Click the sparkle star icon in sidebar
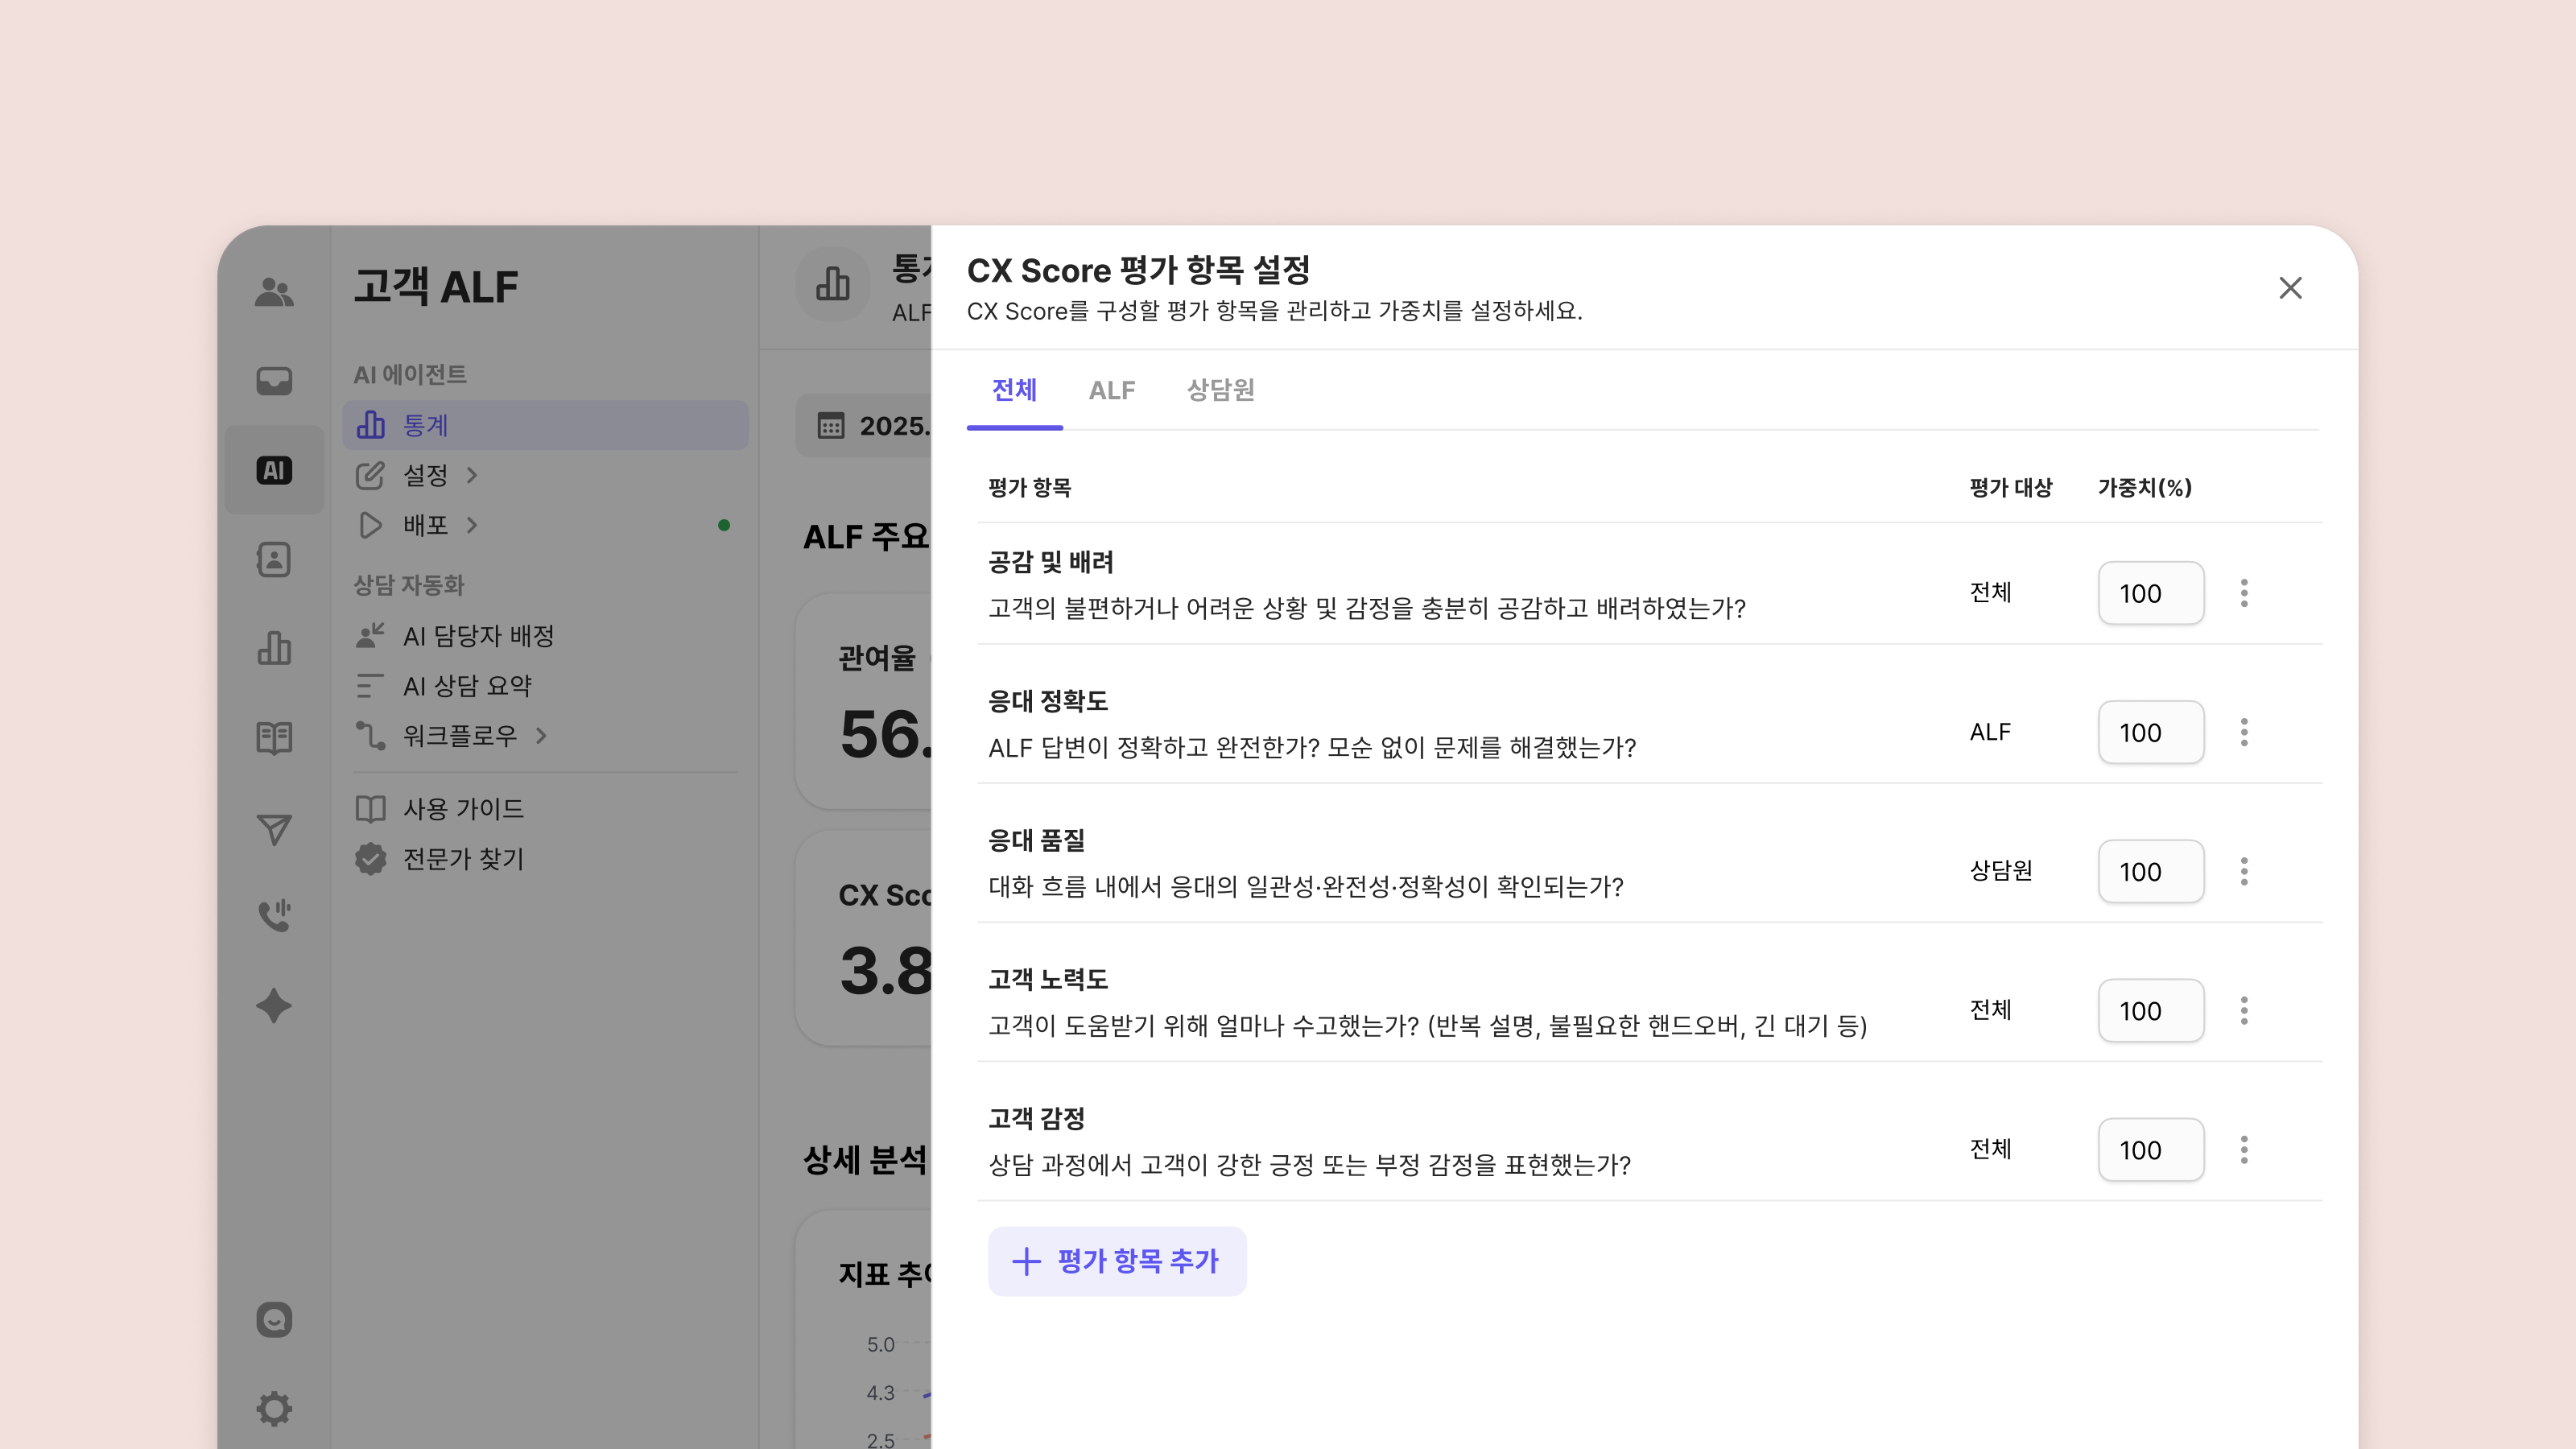This screenshot has width=2576, height=1449. pos(273,1006)
